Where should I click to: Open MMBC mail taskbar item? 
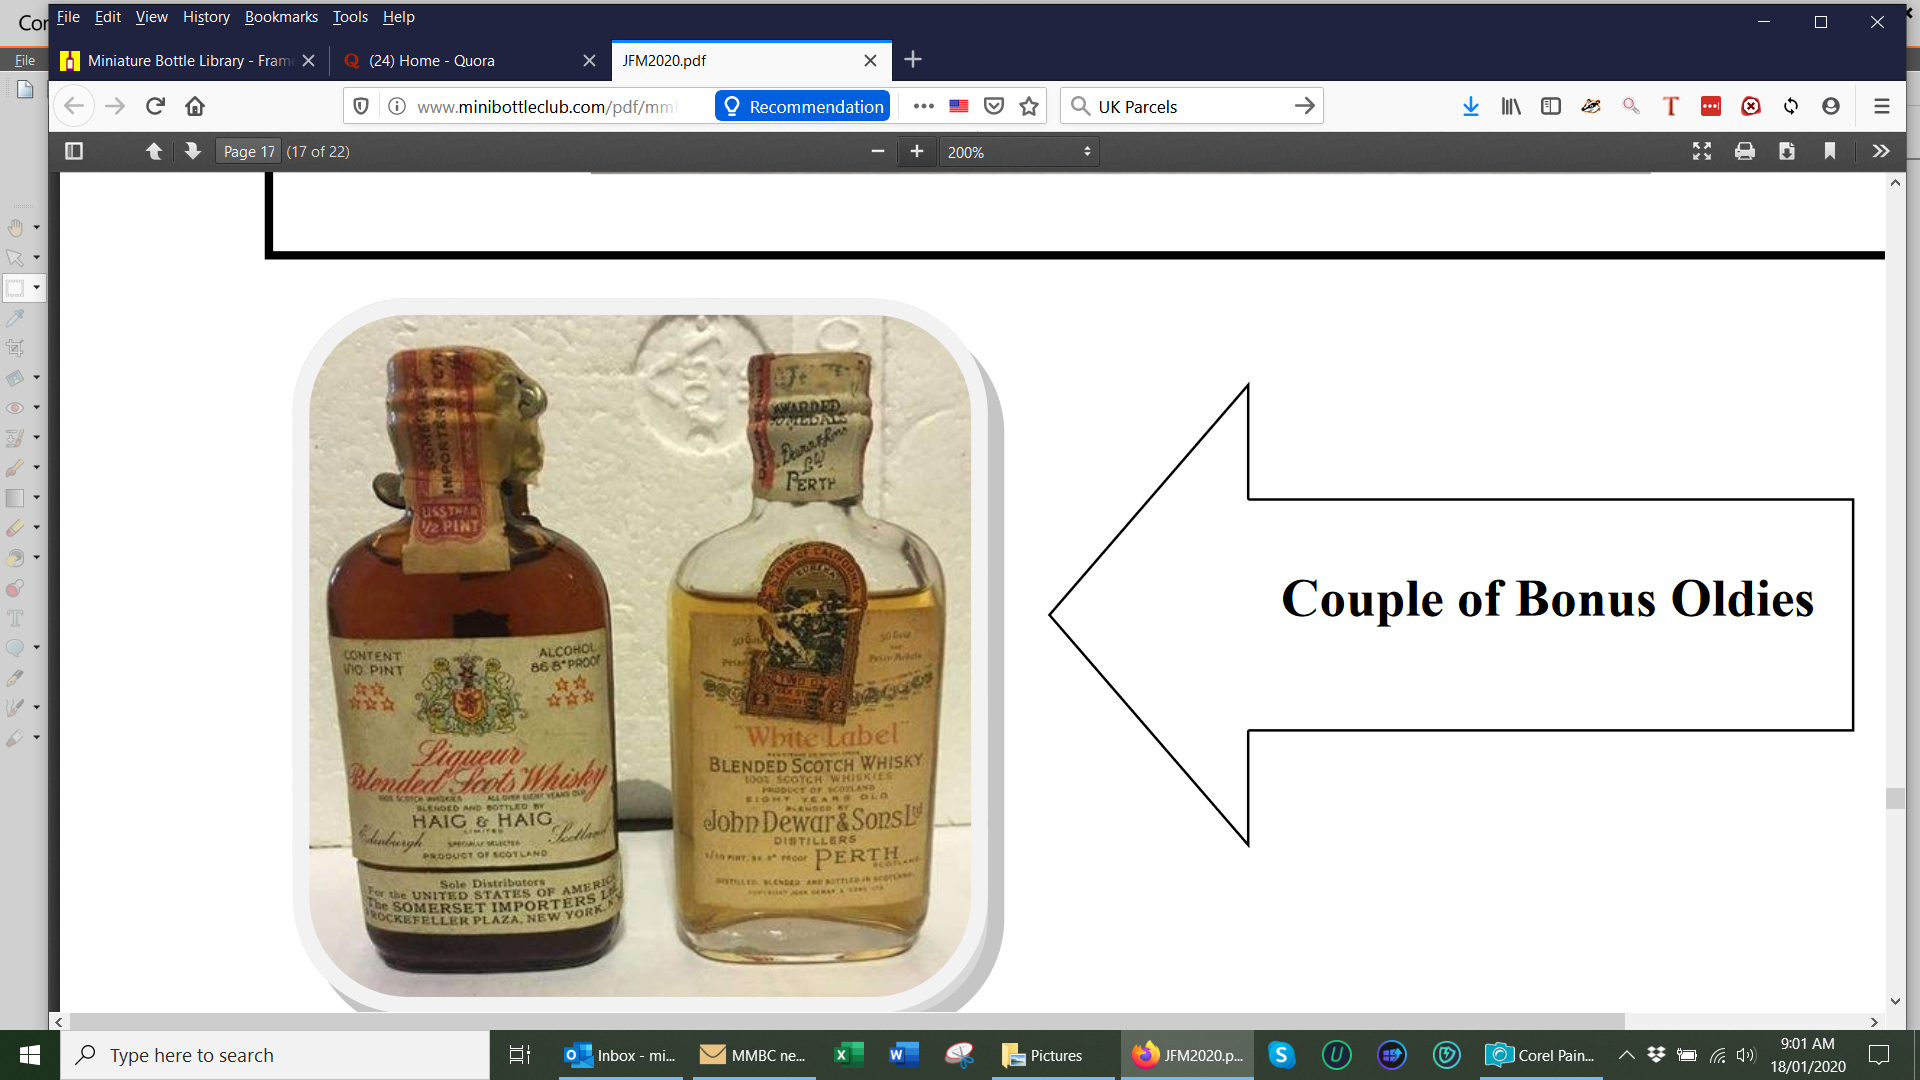pyautogui.click(x=752, y=1055)
